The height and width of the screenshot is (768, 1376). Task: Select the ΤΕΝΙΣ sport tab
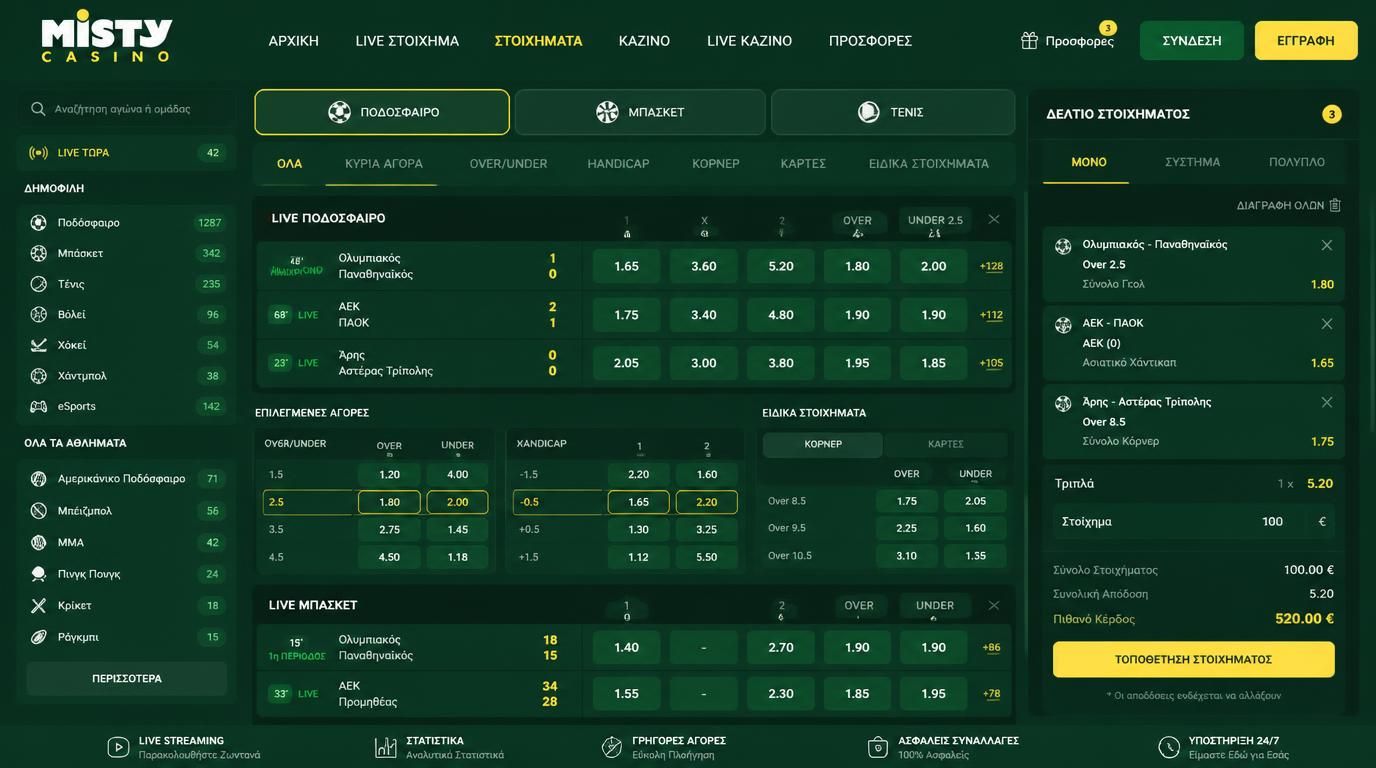(x=893, y=112)
